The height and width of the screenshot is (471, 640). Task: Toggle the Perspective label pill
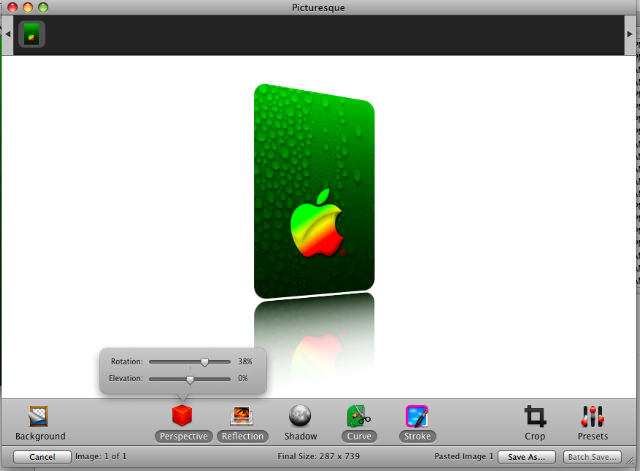point(184,436)
